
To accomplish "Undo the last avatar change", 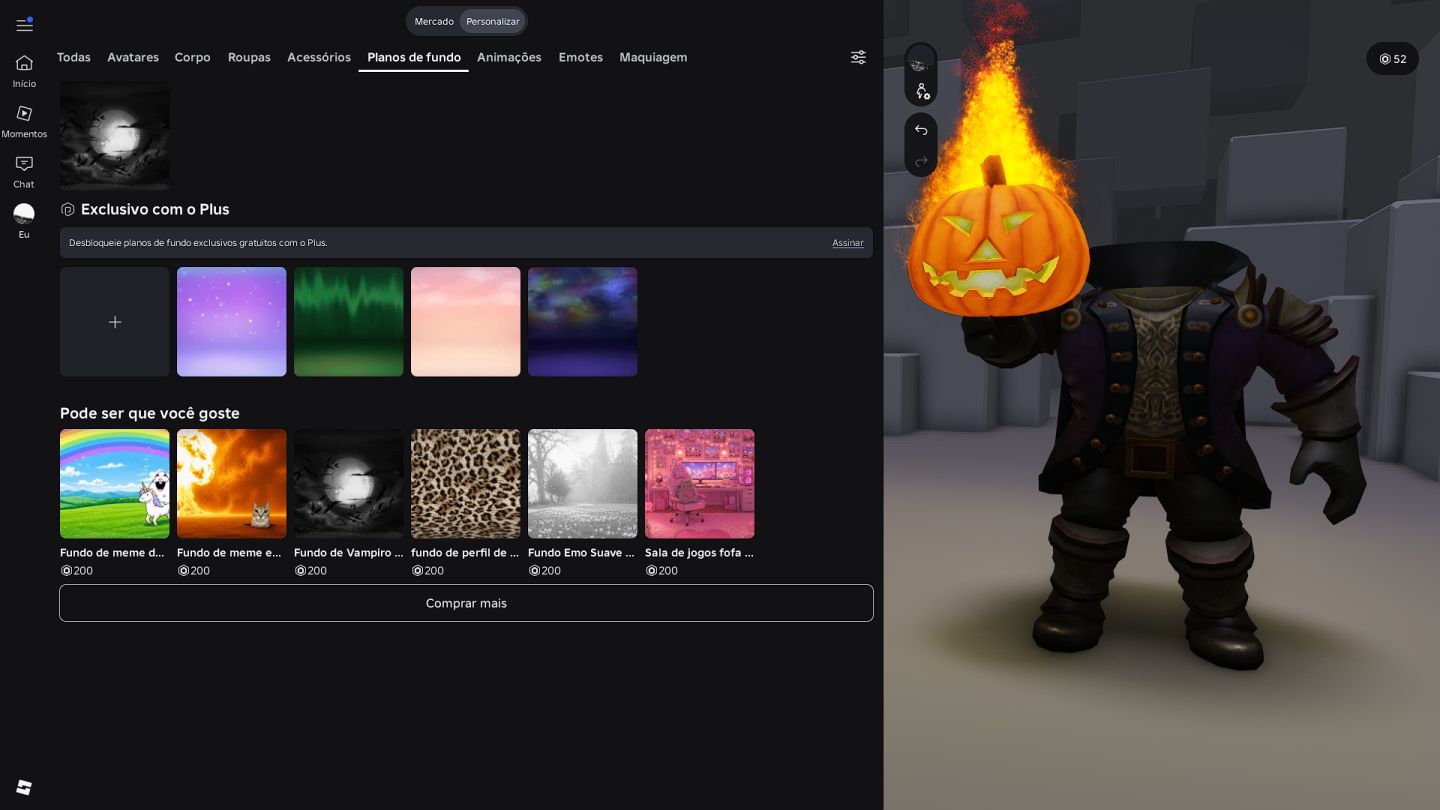I will pyautogui.click(x=921, y=130).
